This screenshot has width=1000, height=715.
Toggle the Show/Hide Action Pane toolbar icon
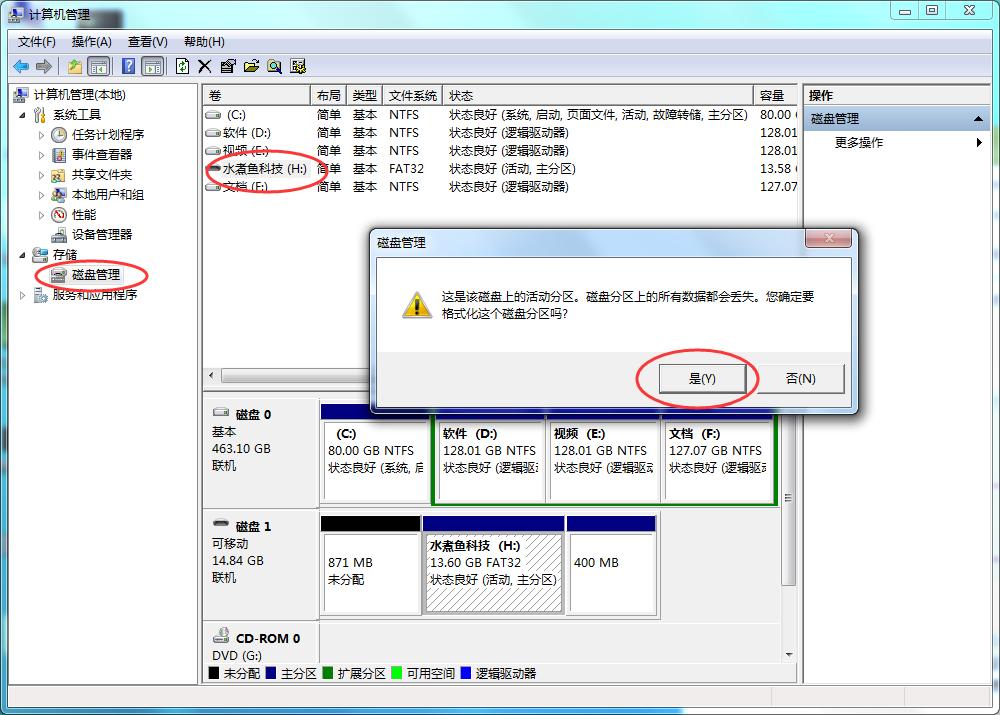(x=154, y=65)
